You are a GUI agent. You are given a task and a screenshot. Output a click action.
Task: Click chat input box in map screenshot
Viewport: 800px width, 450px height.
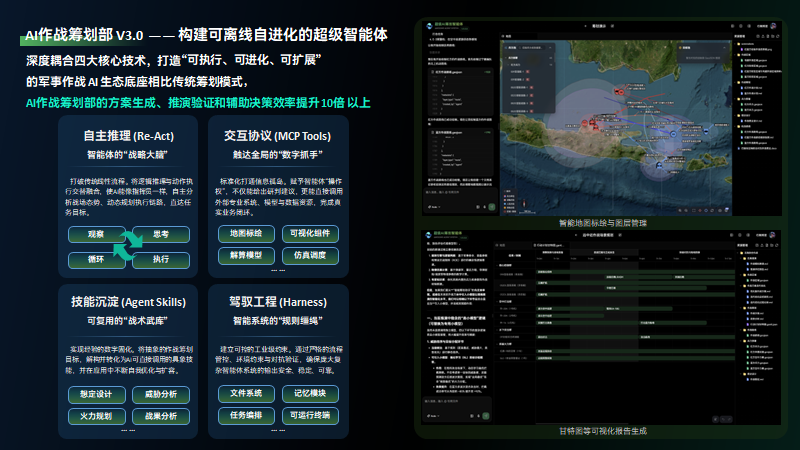(x=461, y=199)
